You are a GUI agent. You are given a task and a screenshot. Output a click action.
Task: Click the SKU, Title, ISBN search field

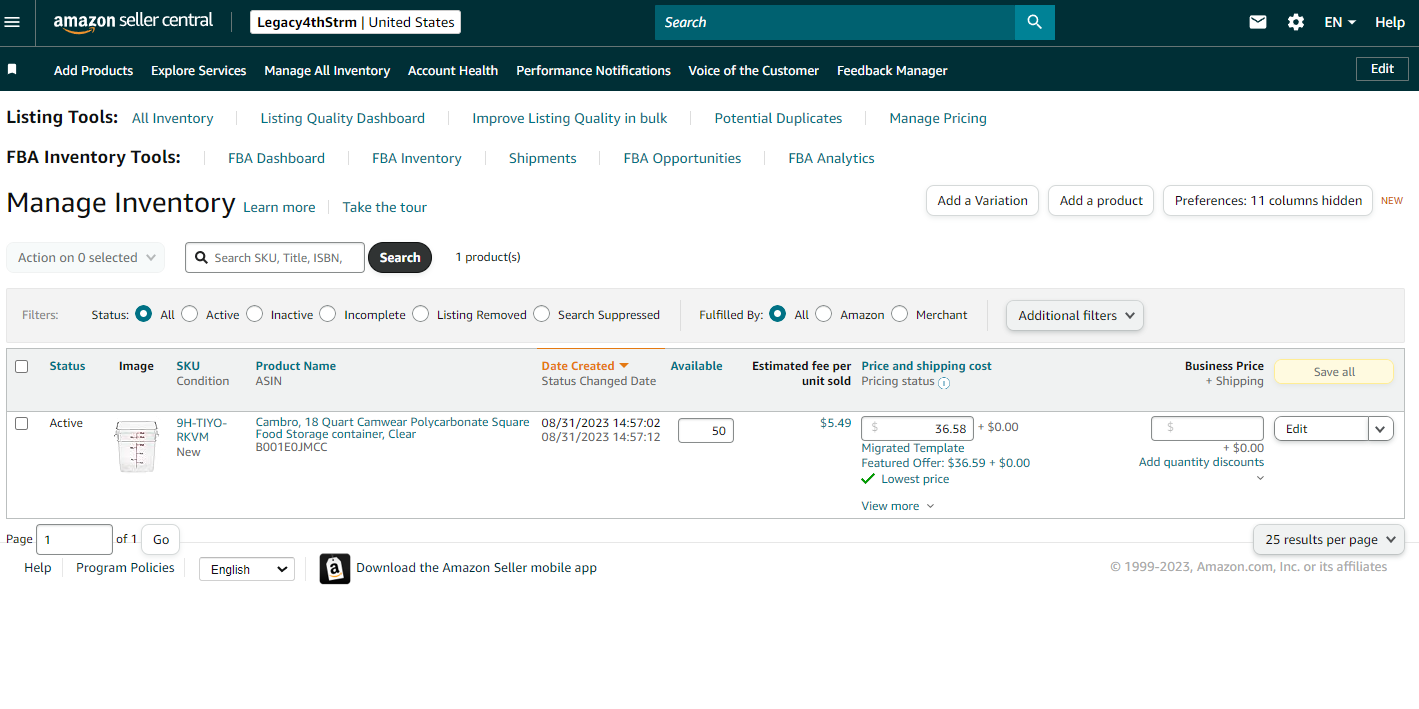[275, 257]
